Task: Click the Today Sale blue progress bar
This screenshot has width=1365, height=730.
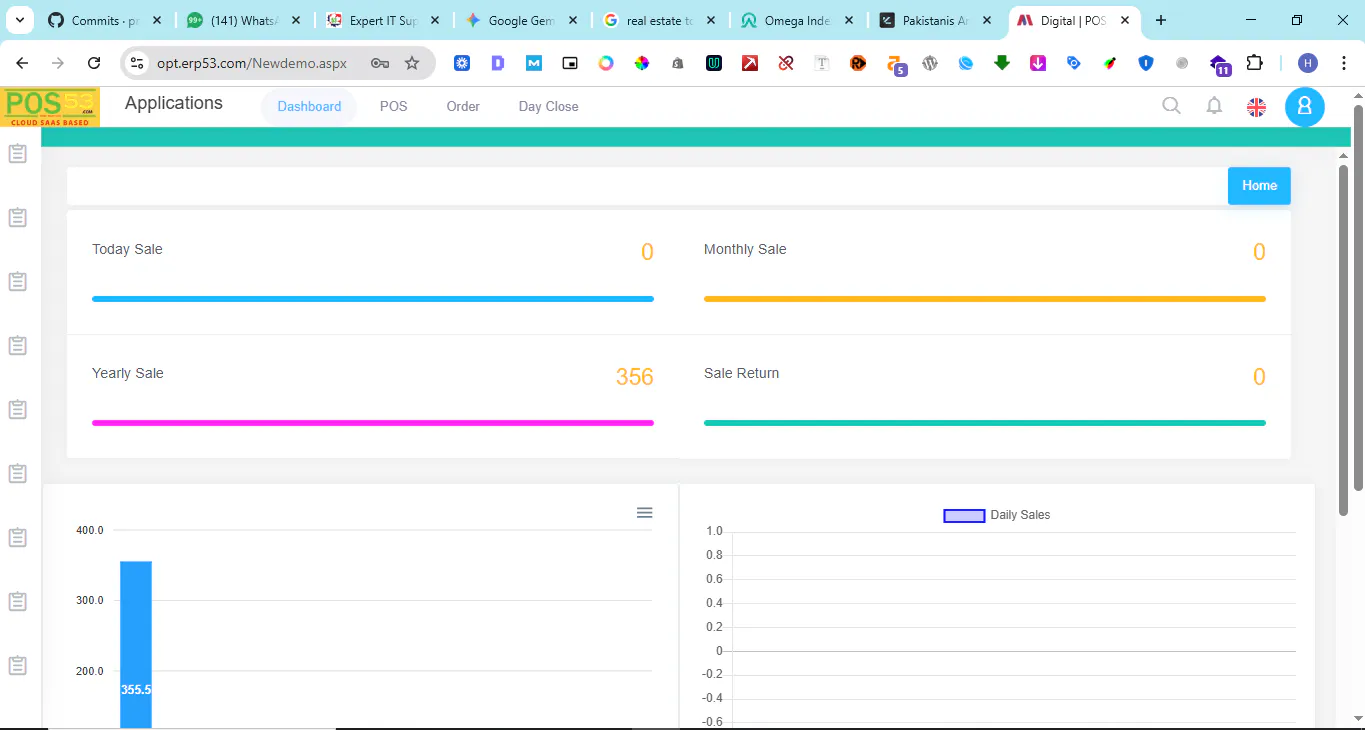Action: click(373, 299)
